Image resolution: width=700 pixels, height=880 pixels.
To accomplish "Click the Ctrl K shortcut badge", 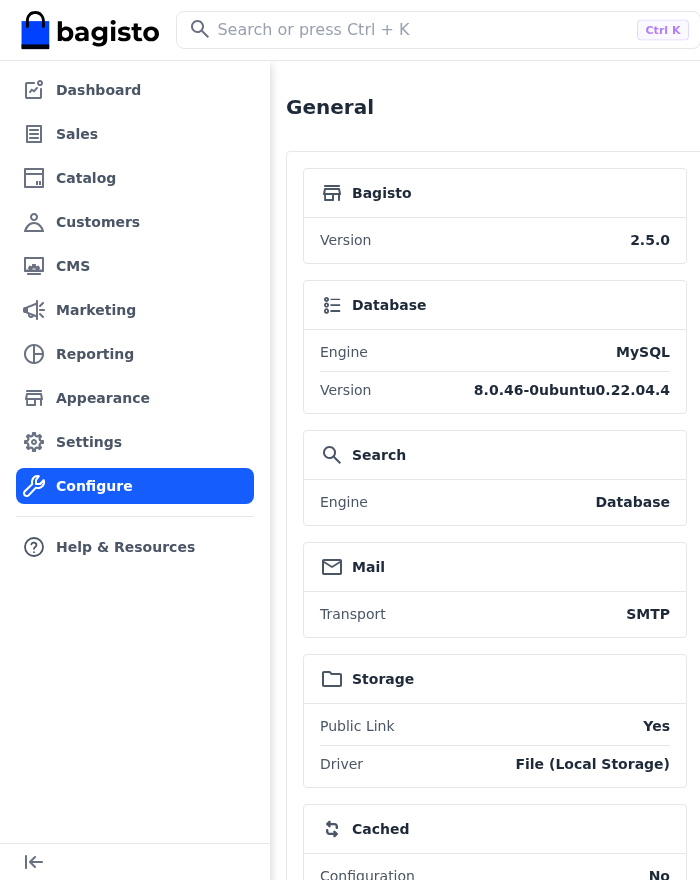I will click(662, 30).
